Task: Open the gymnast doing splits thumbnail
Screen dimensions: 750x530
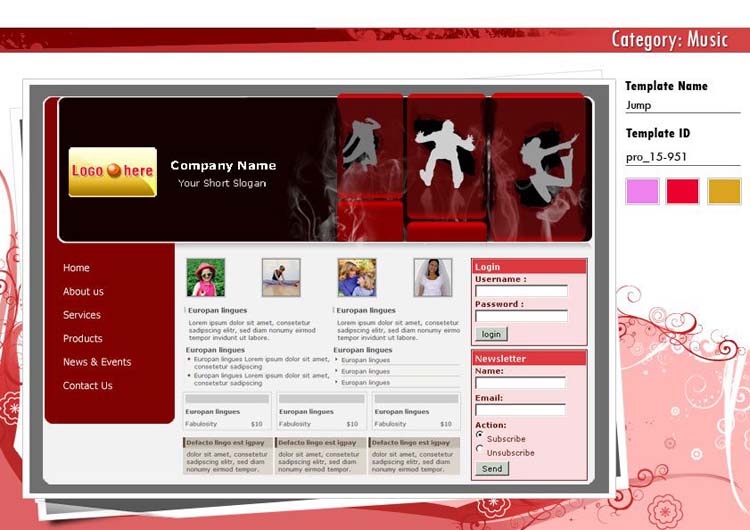Action: pos(281,277)
